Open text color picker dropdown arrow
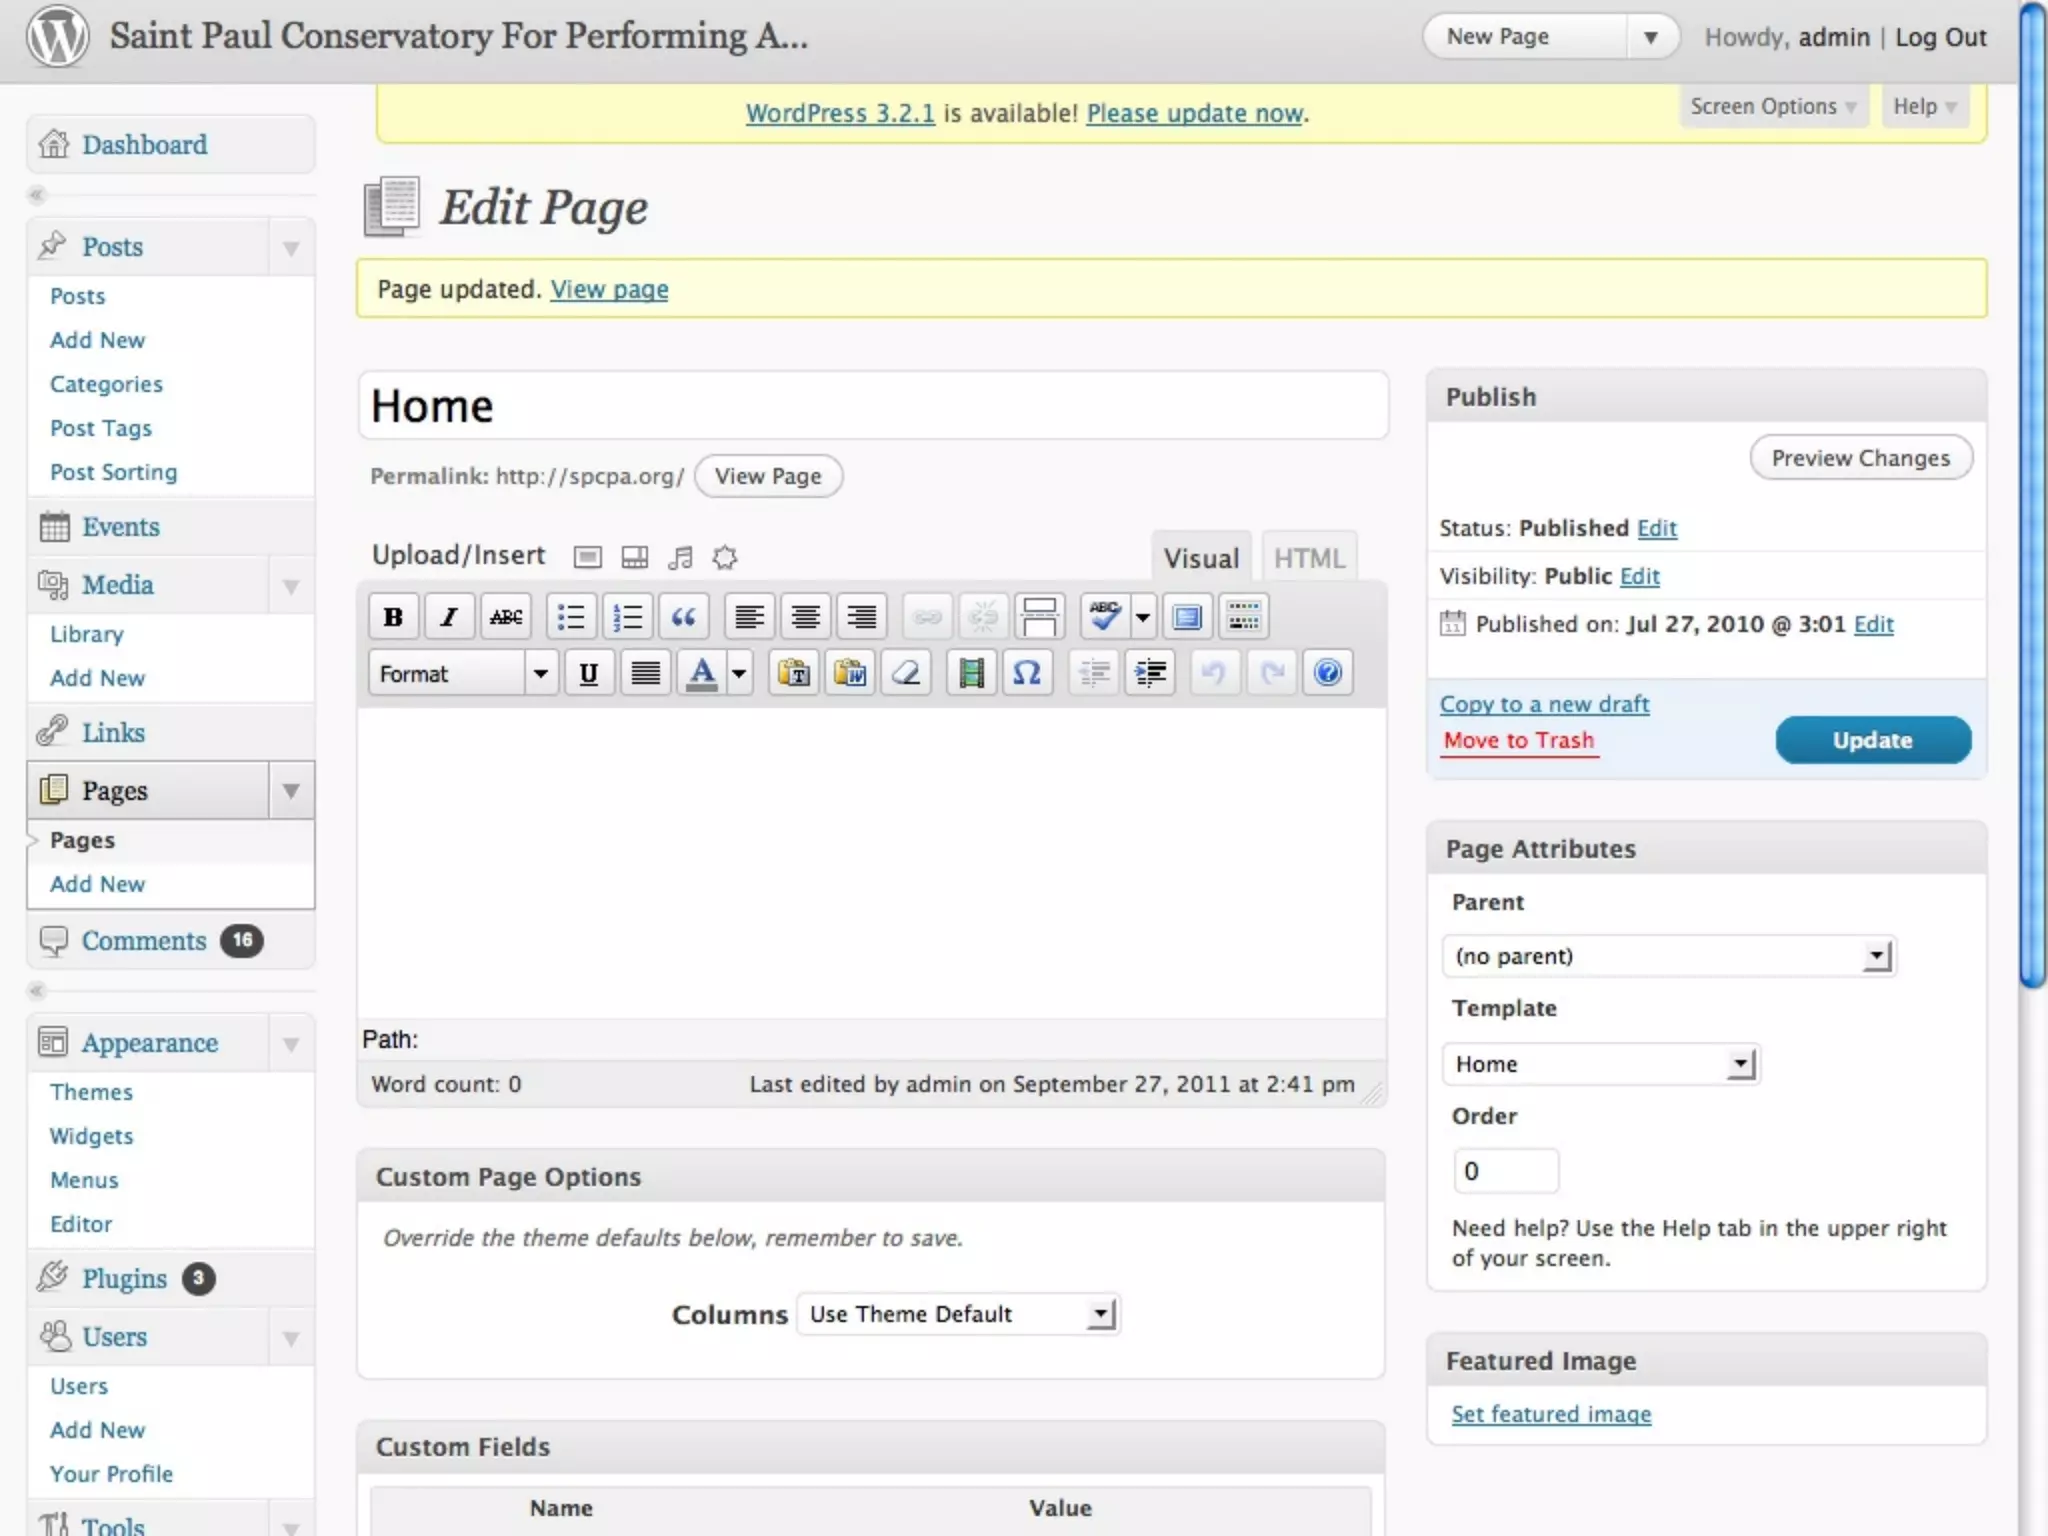The width and height of the screenshot is (2048, 1536). pos(739,673)
